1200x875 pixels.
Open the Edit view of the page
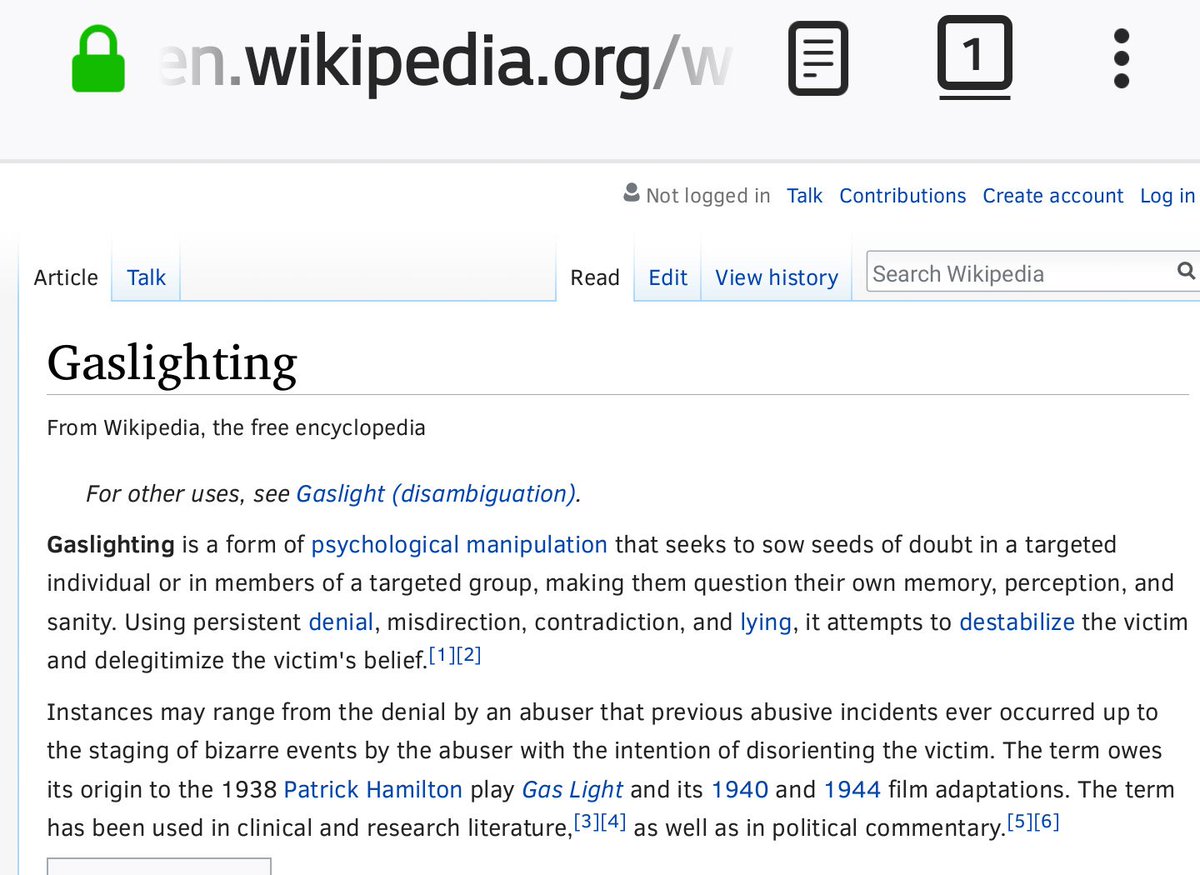pos(667,277)
